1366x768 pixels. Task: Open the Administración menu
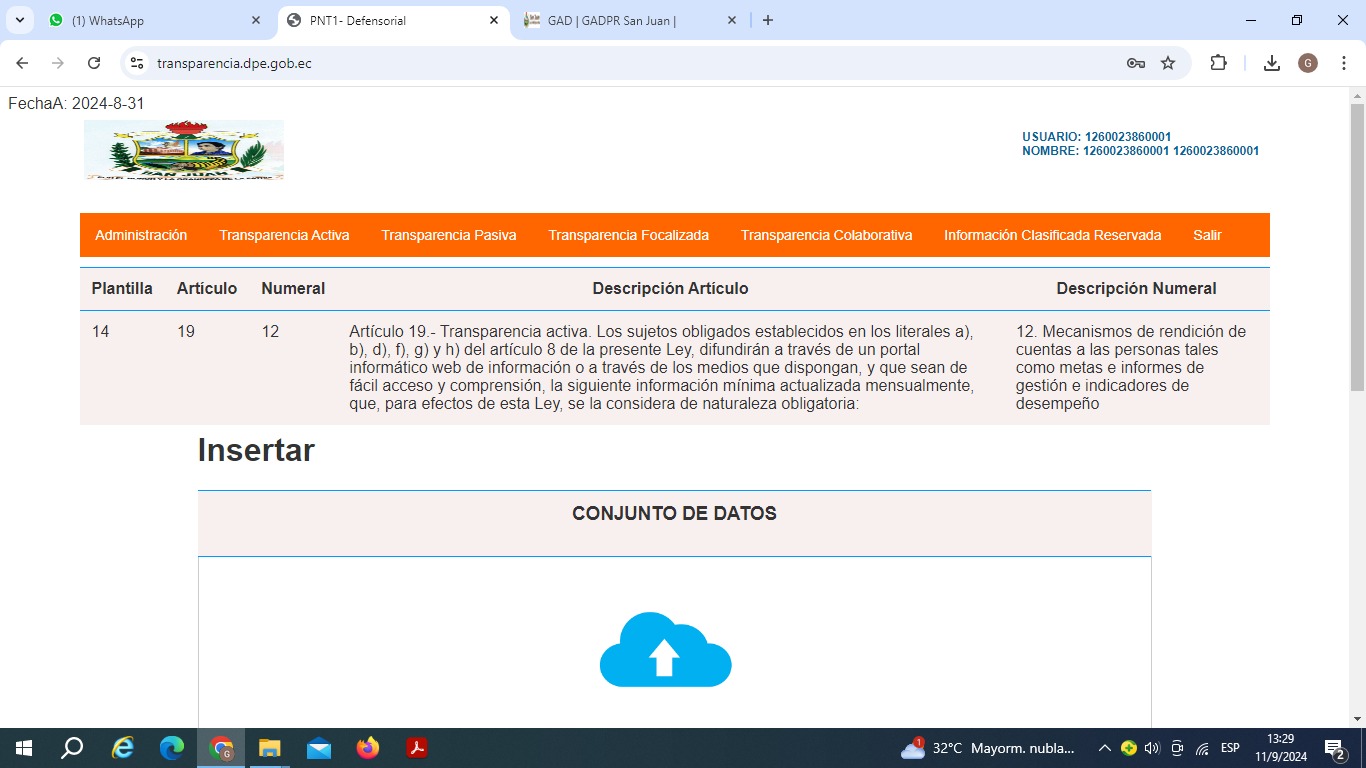(x=141, y=235)
